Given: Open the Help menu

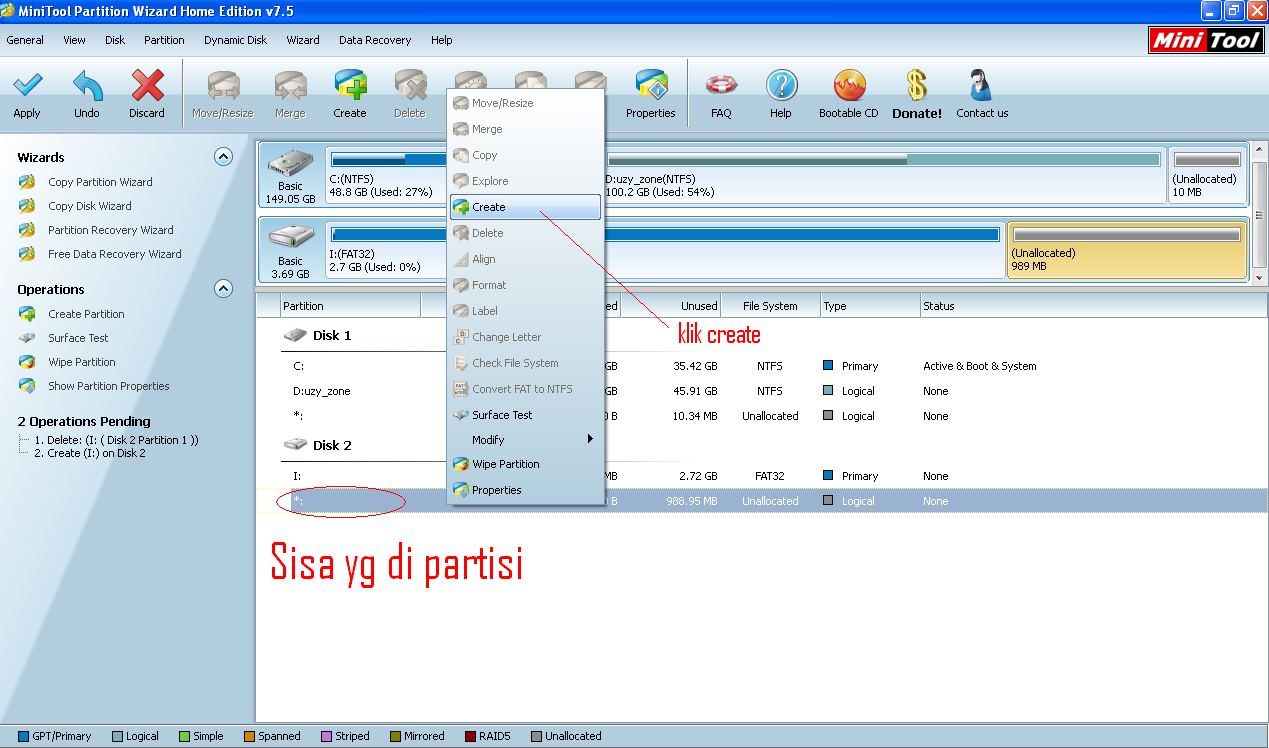Looking at the screenshot, I should pos(442,40).
